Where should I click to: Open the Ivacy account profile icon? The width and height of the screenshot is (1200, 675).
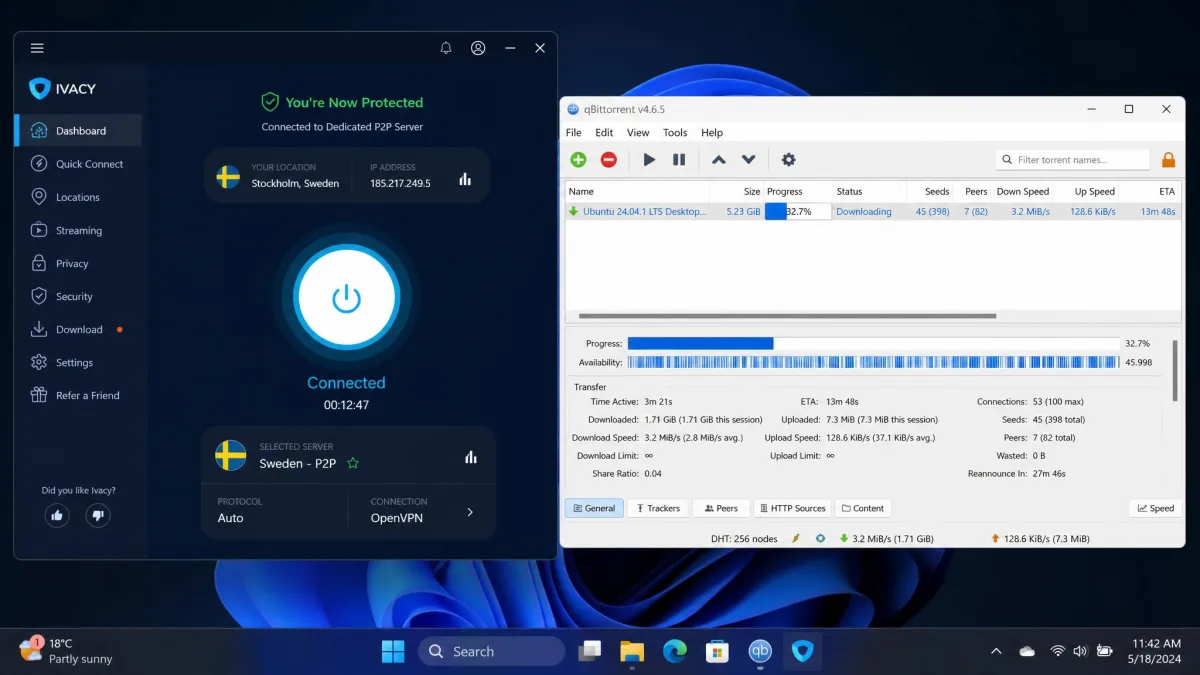478,48
